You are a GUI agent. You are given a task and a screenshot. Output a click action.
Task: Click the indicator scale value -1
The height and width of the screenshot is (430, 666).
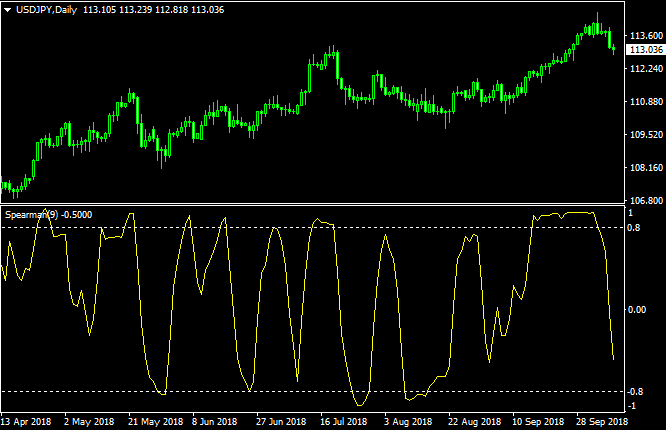(x=632, y=406)
